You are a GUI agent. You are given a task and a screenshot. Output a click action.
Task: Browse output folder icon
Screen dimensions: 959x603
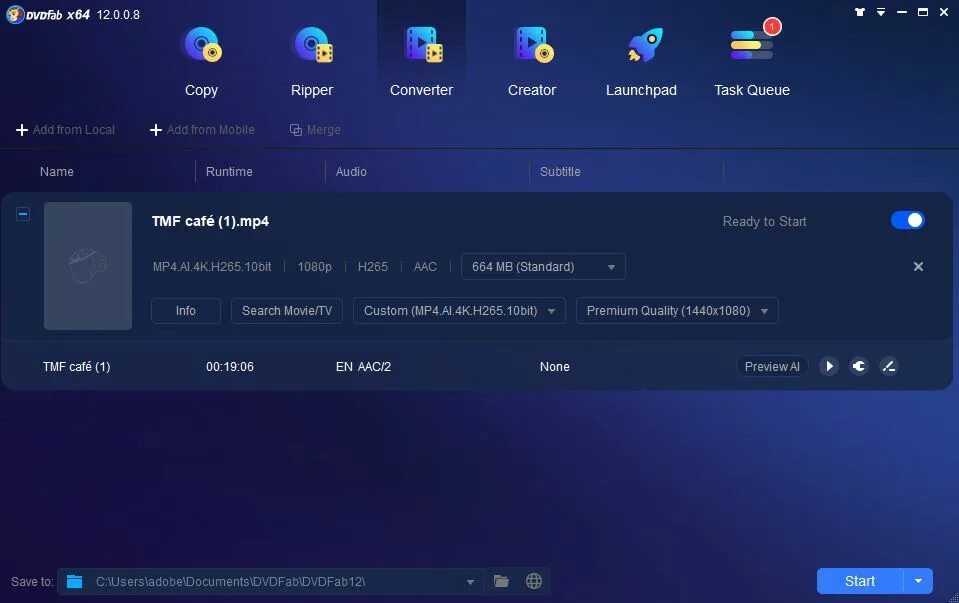tap(501, 581)
